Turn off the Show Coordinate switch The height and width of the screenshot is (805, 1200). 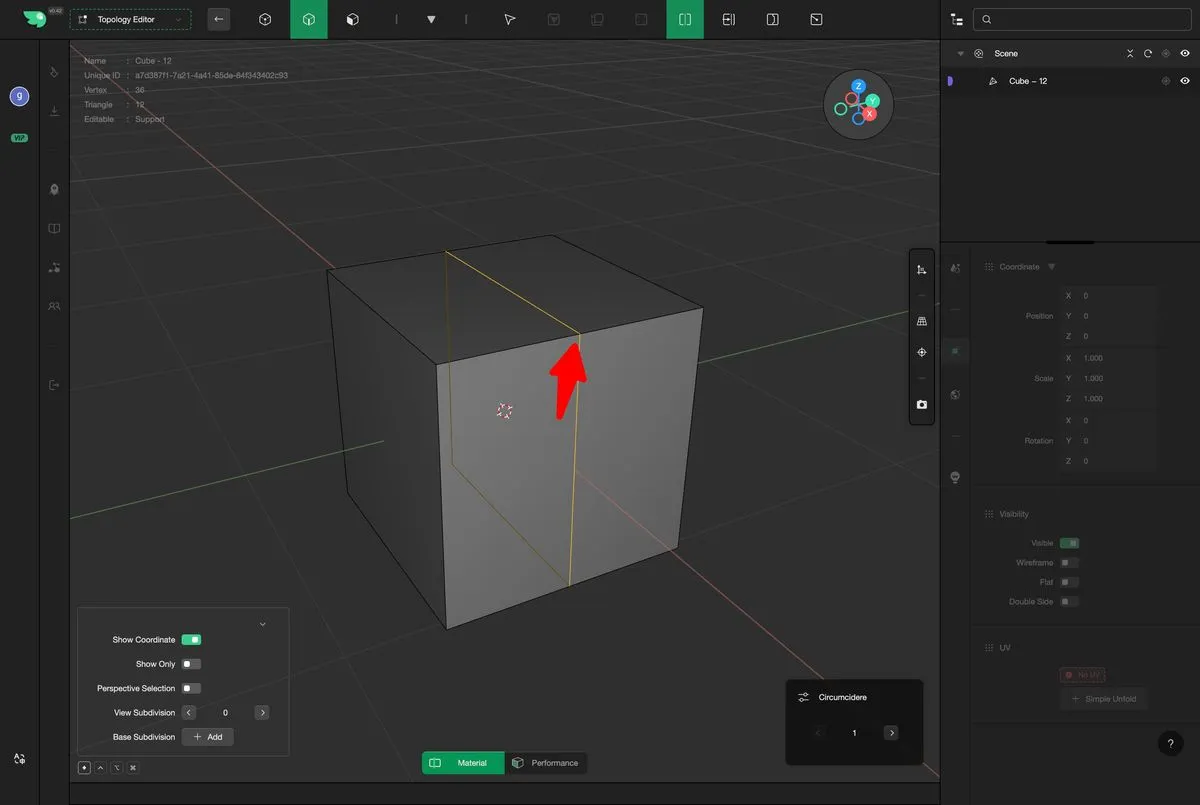(191, 640)
